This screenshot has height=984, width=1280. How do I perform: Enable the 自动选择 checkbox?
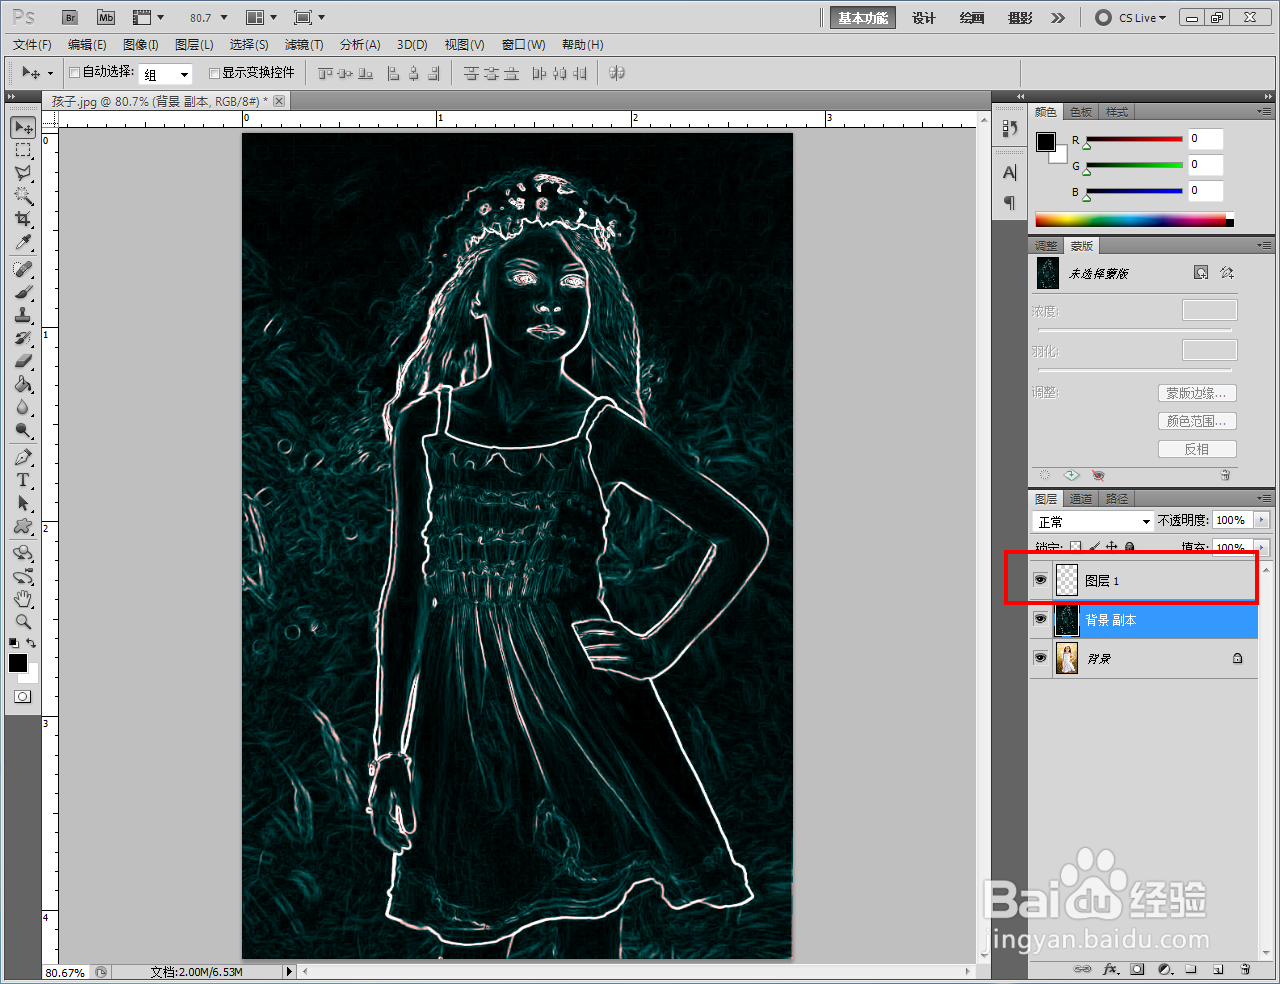75,72
